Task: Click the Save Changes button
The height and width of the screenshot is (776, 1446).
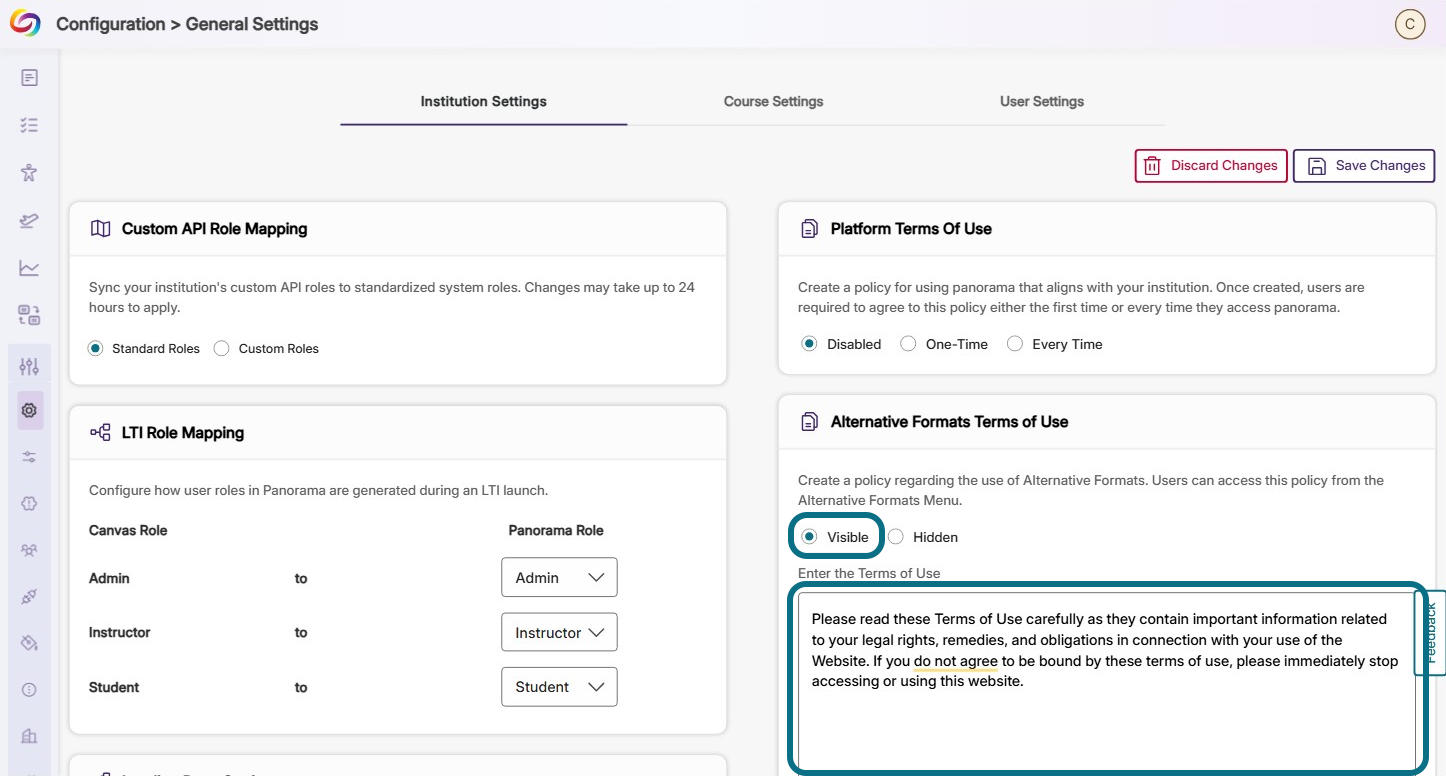Action: (1364, 166)
